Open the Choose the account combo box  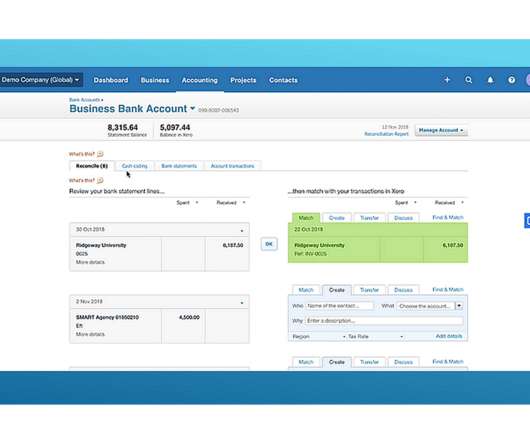tap(429, 306)
